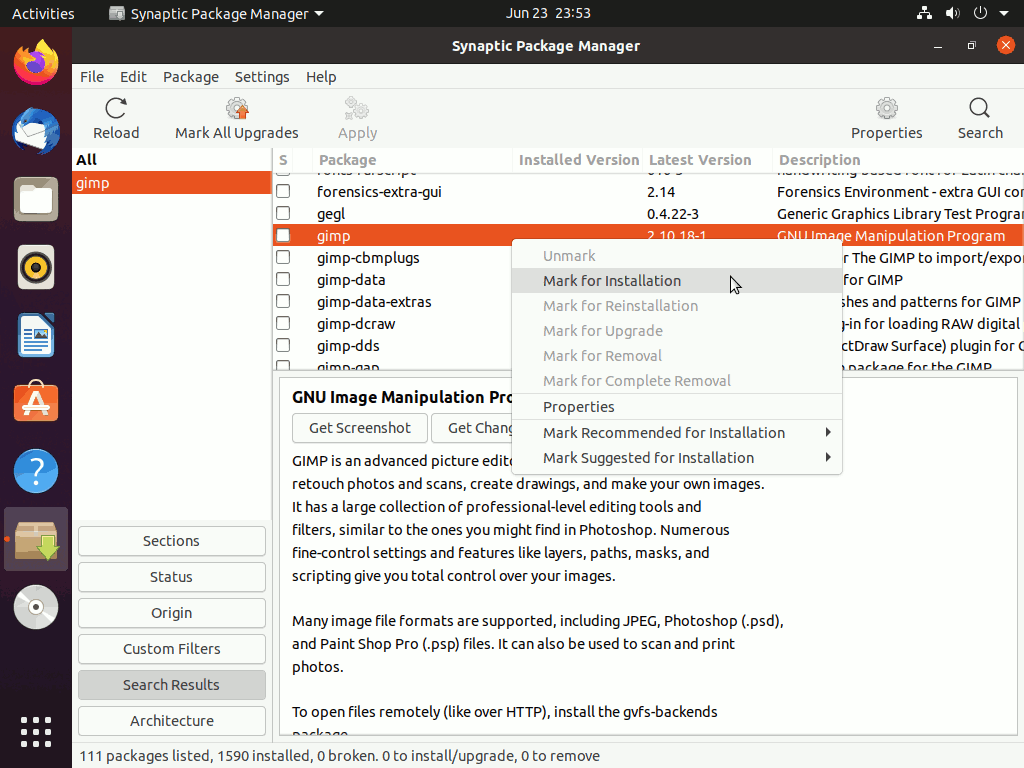The width and height of the screenshot is (1024, 768).
Task: Open the Synaptic Package Manager app menu dropdown
Action: click(216, 13)
